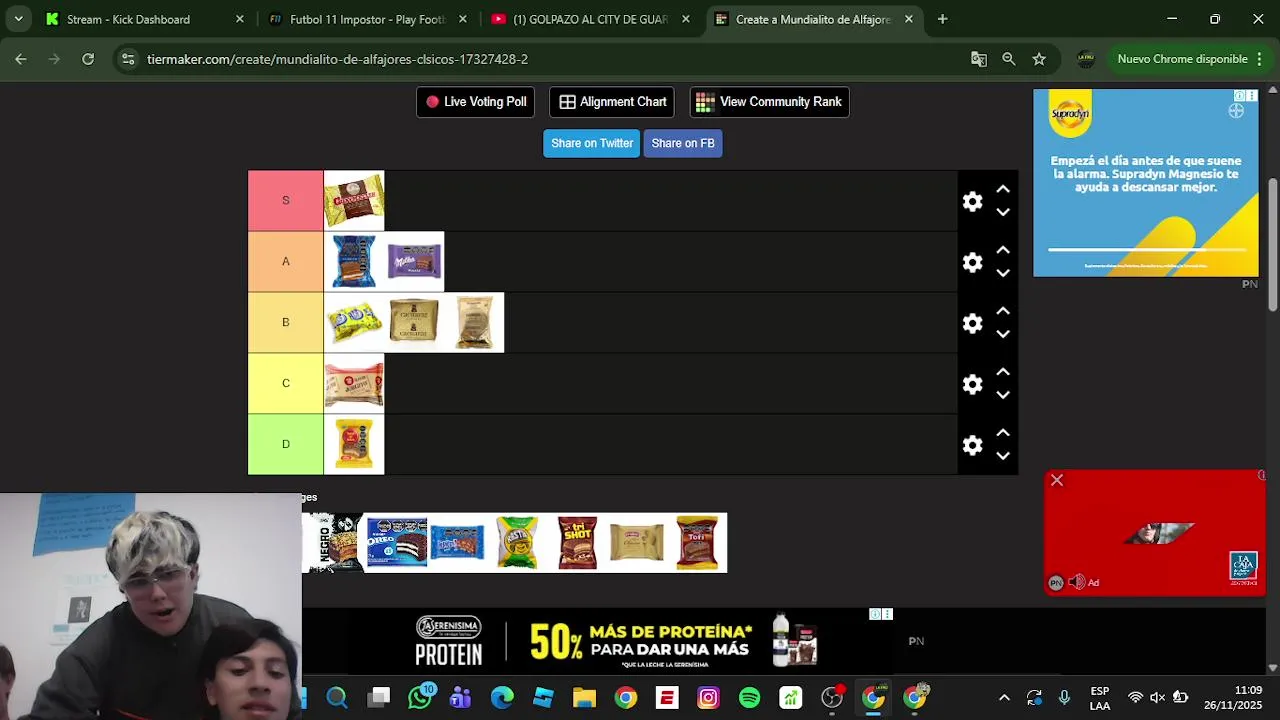
Task: Move the B tier row down with its arrow
Action: tap(1003, 334)
